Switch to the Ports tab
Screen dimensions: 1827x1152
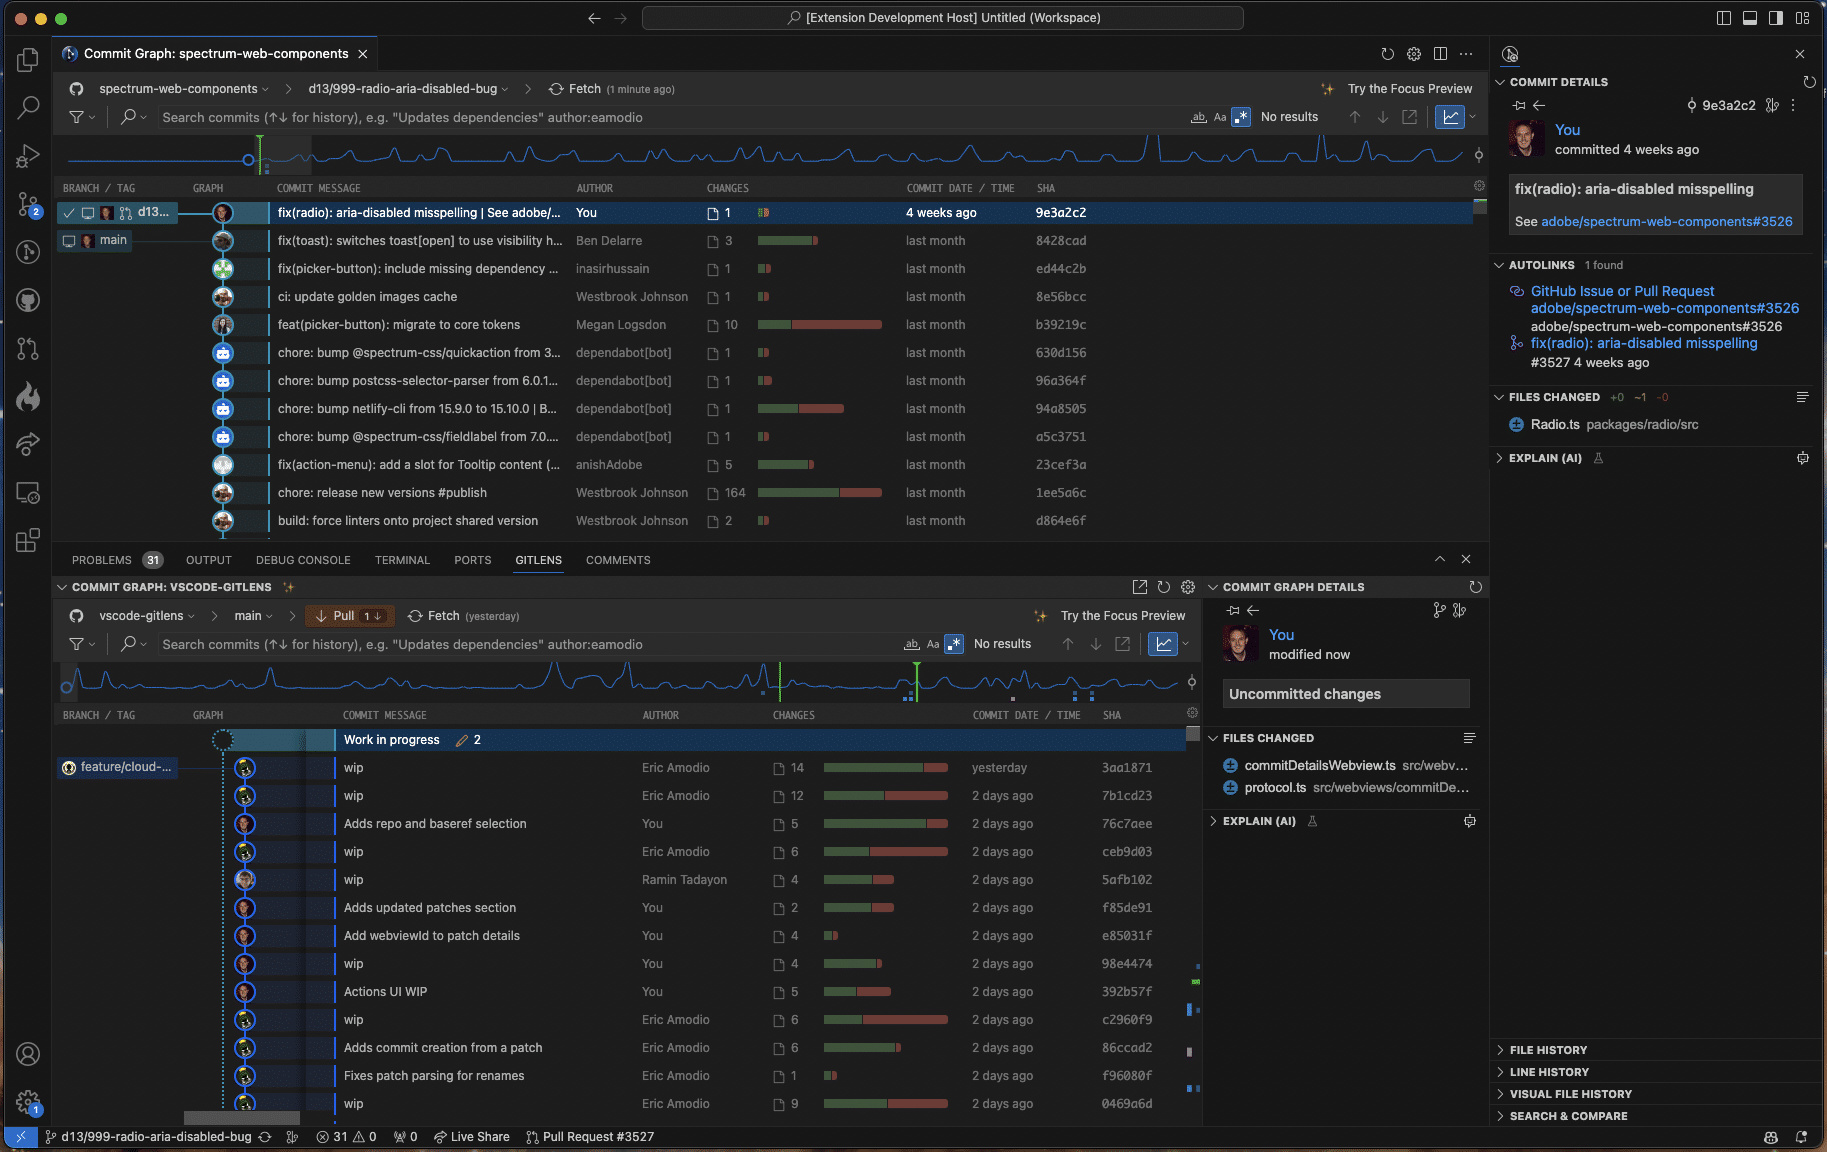point(473,560)
